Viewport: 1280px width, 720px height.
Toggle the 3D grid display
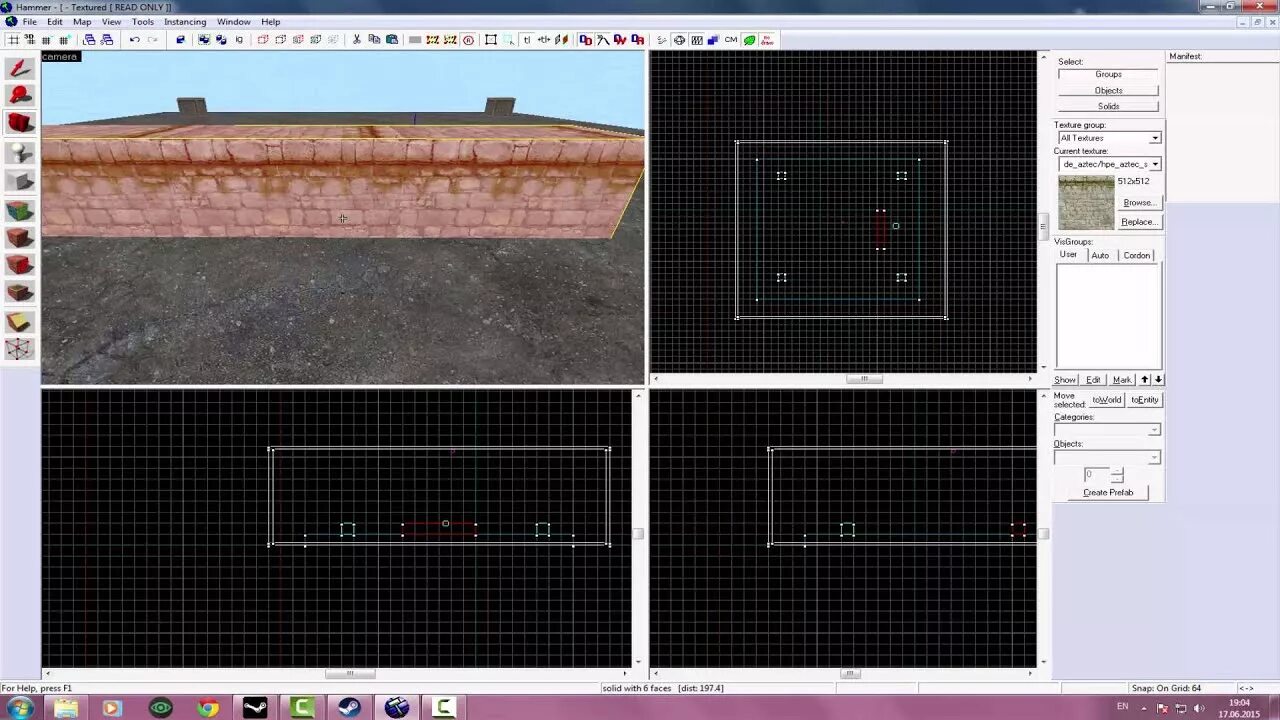pyautogui.click(x=30, y=40)
